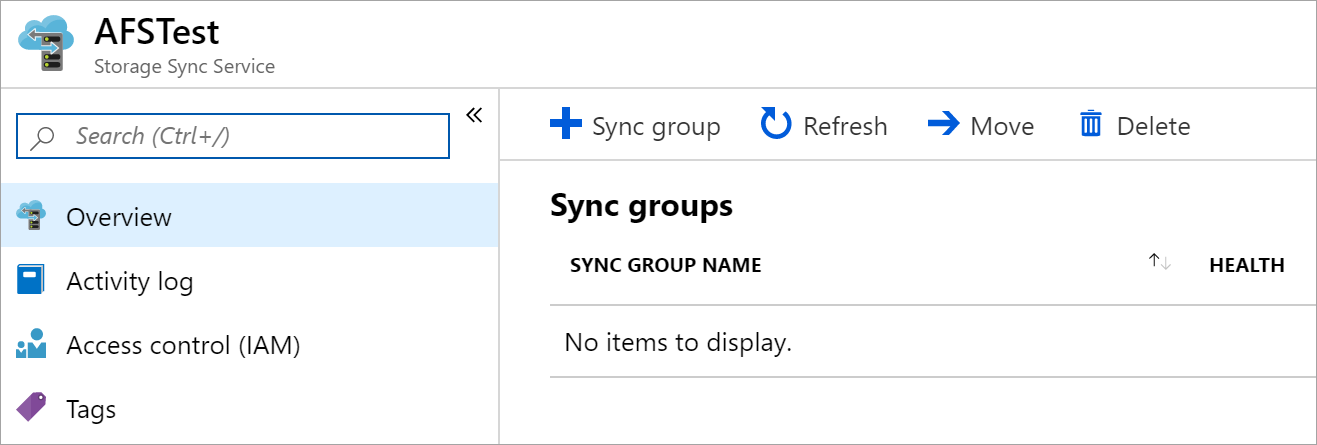Go to Access control (IAM)
The image size is (1317, 445).
point(183,346)
